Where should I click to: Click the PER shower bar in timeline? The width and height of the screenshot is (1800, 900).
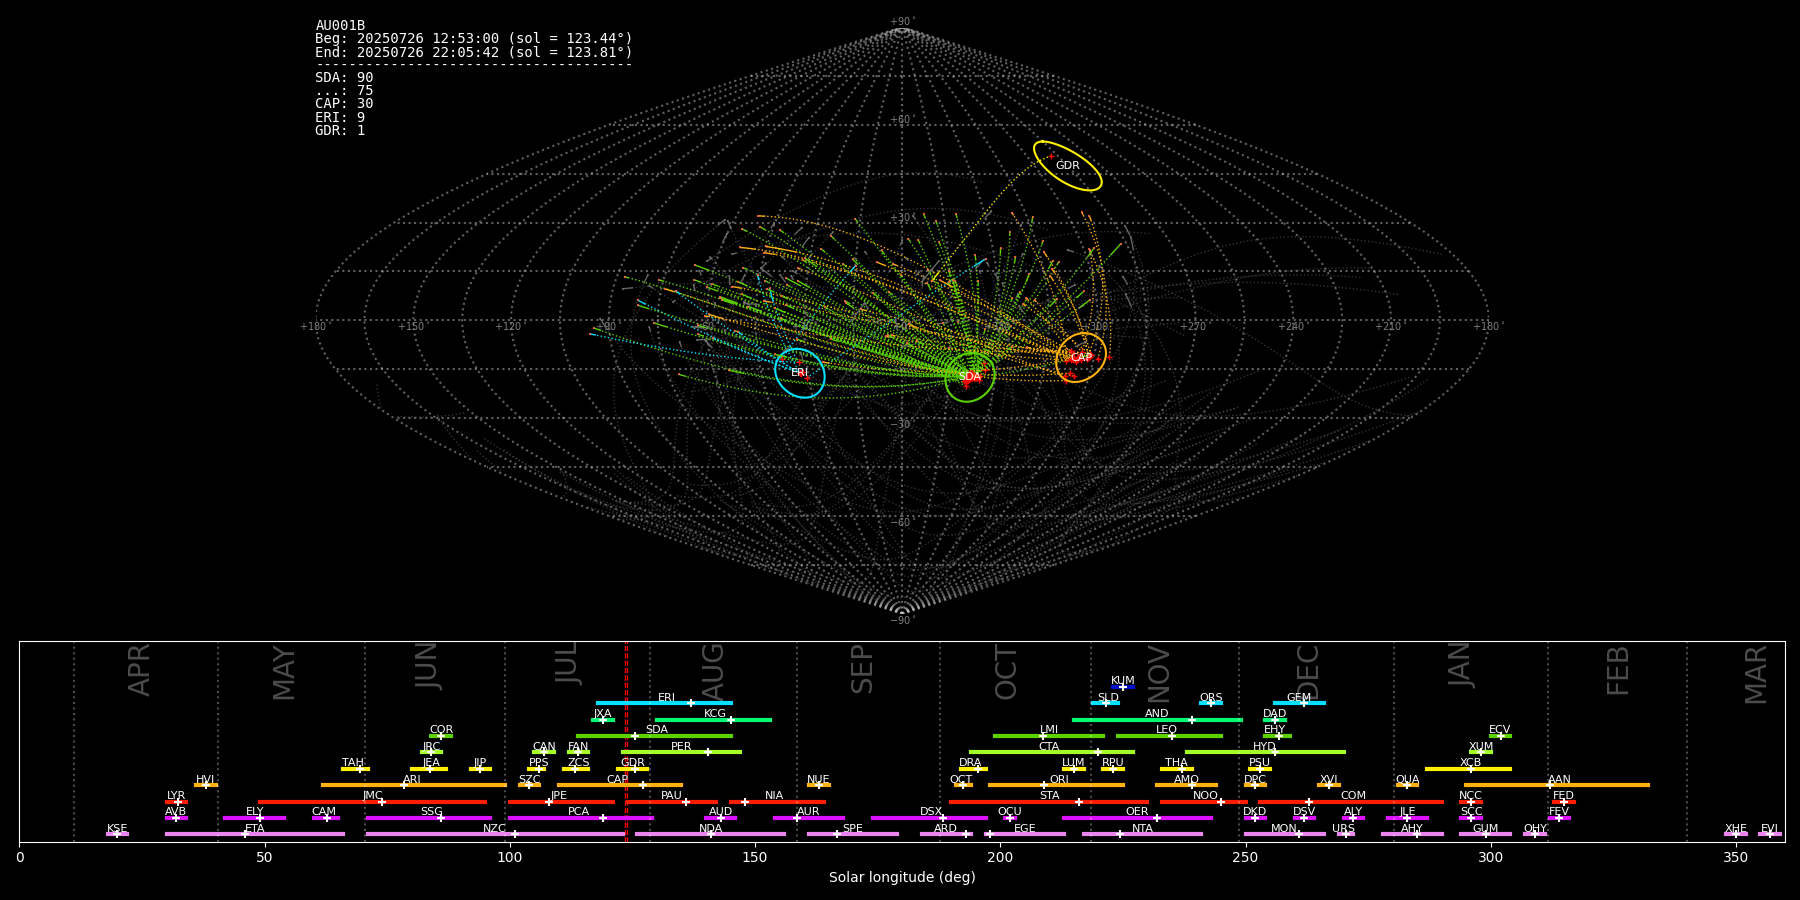click(x=681, y=752)
